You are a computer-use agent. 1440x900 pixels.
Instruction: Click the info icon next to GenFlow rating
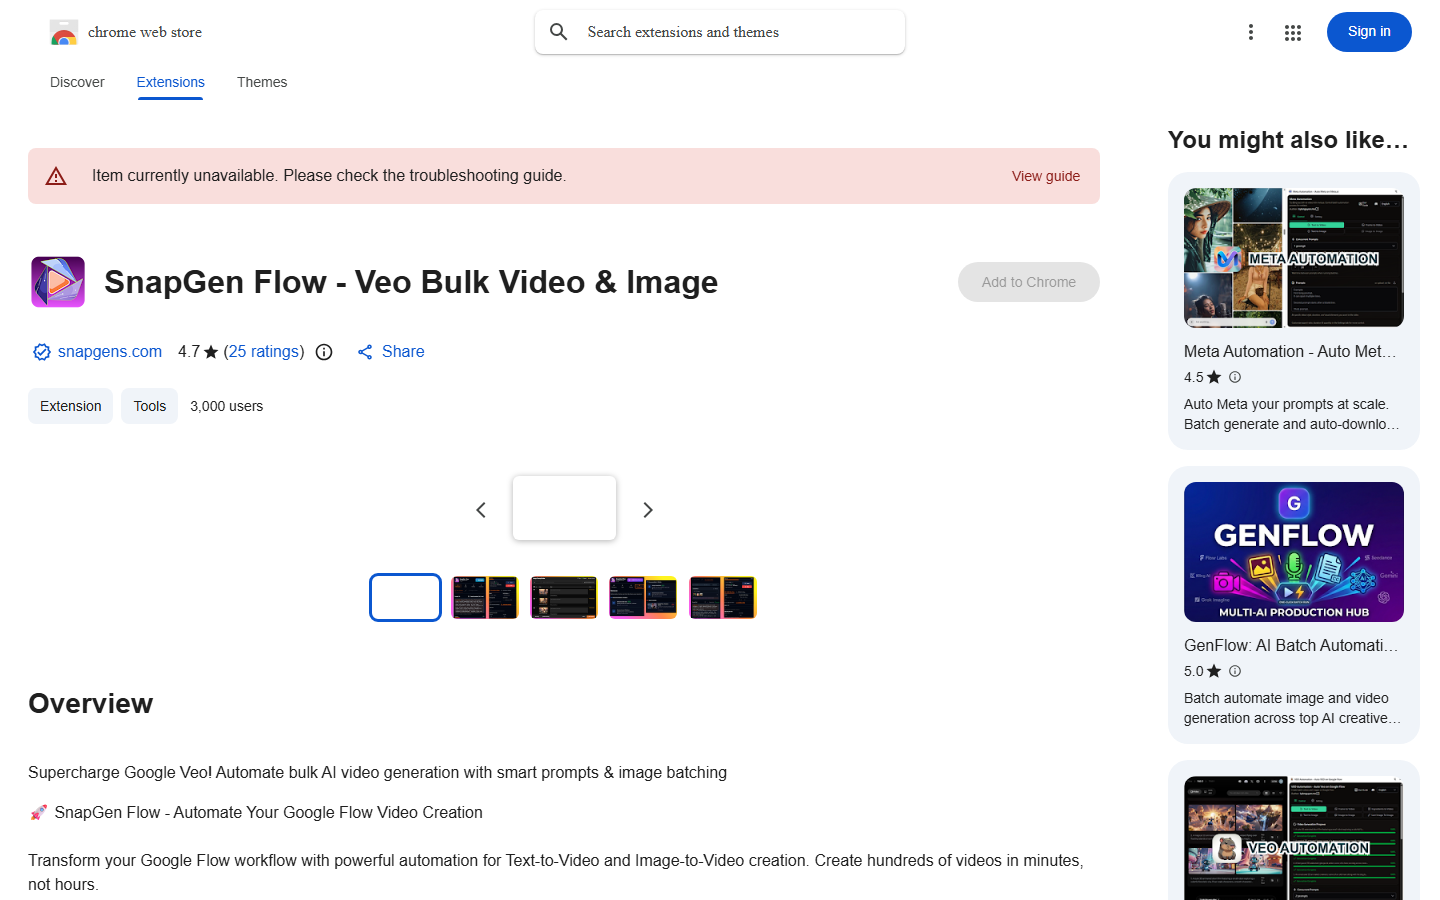1235,671
